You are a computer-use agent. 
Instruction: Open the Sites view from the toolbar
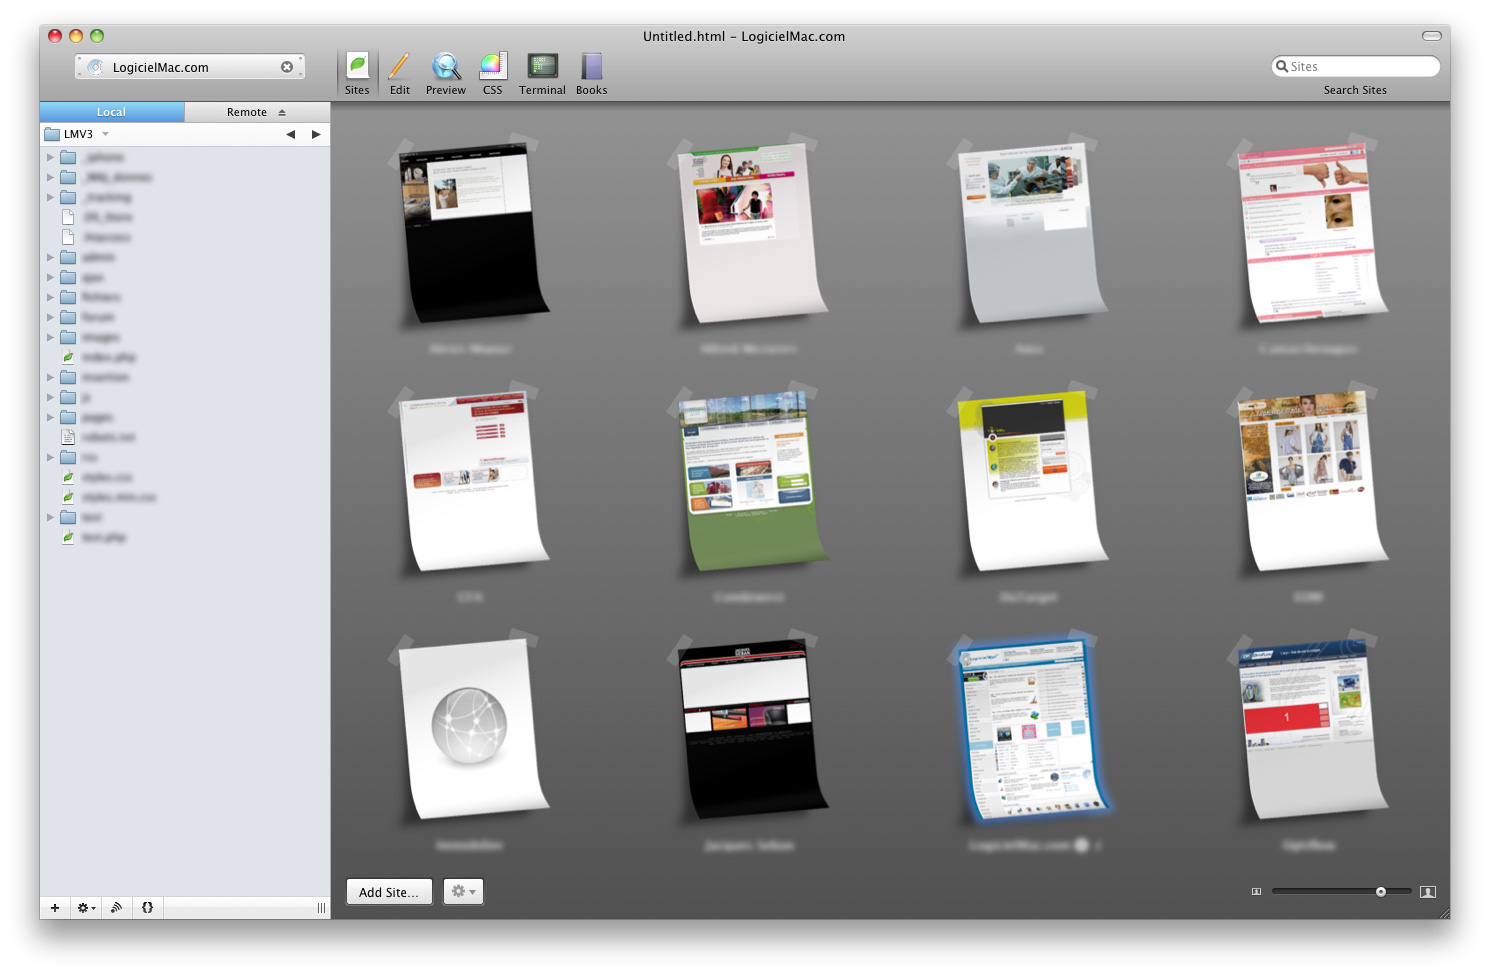357,73
